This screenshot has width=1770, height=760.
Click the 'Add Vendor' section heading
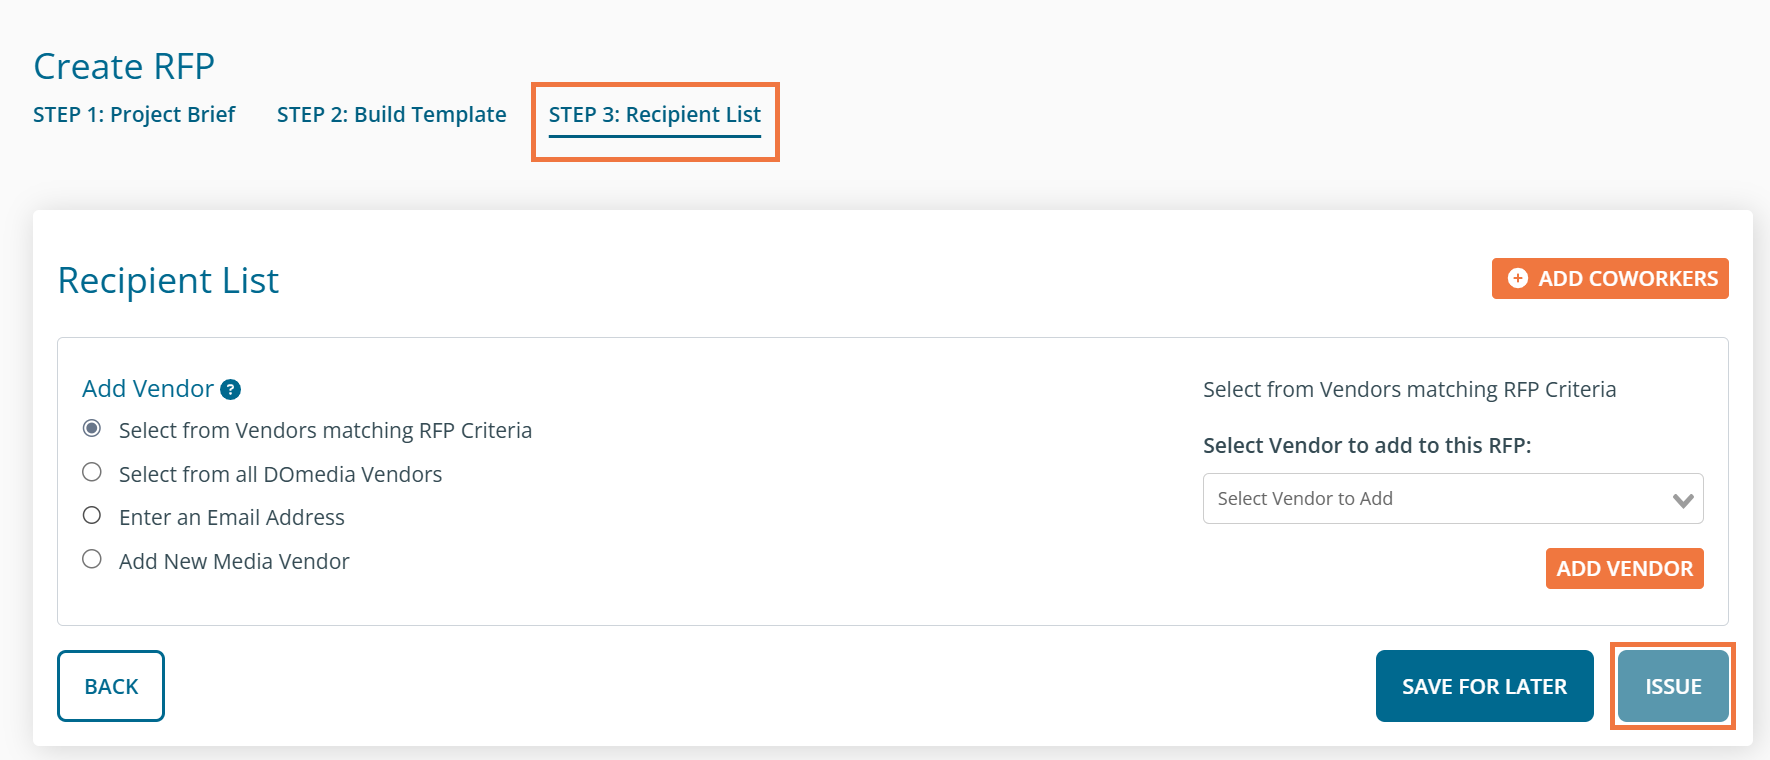click(148, 389)
